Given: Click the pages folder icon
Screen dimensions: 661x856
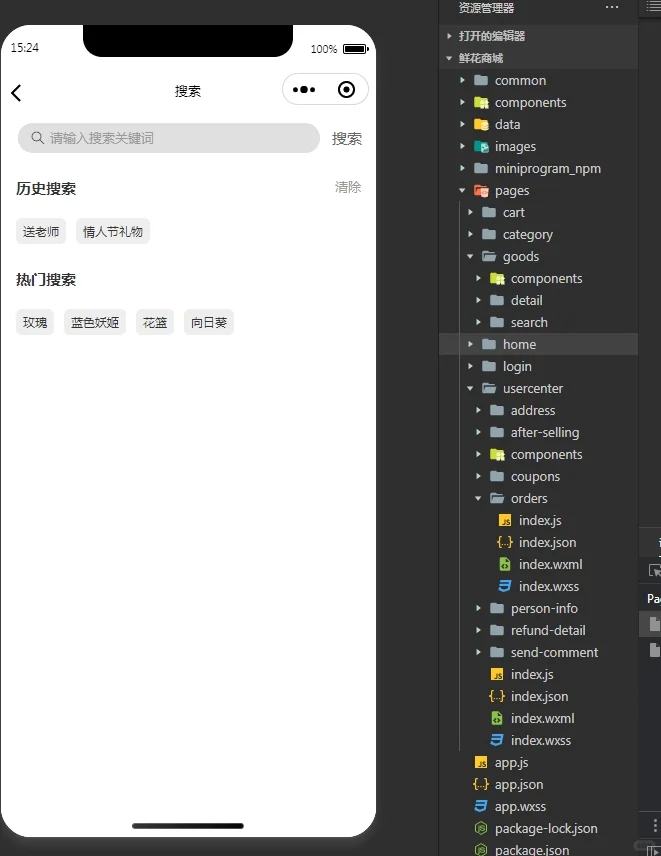Looking at the screenshot, I should (x=481, y=190).
